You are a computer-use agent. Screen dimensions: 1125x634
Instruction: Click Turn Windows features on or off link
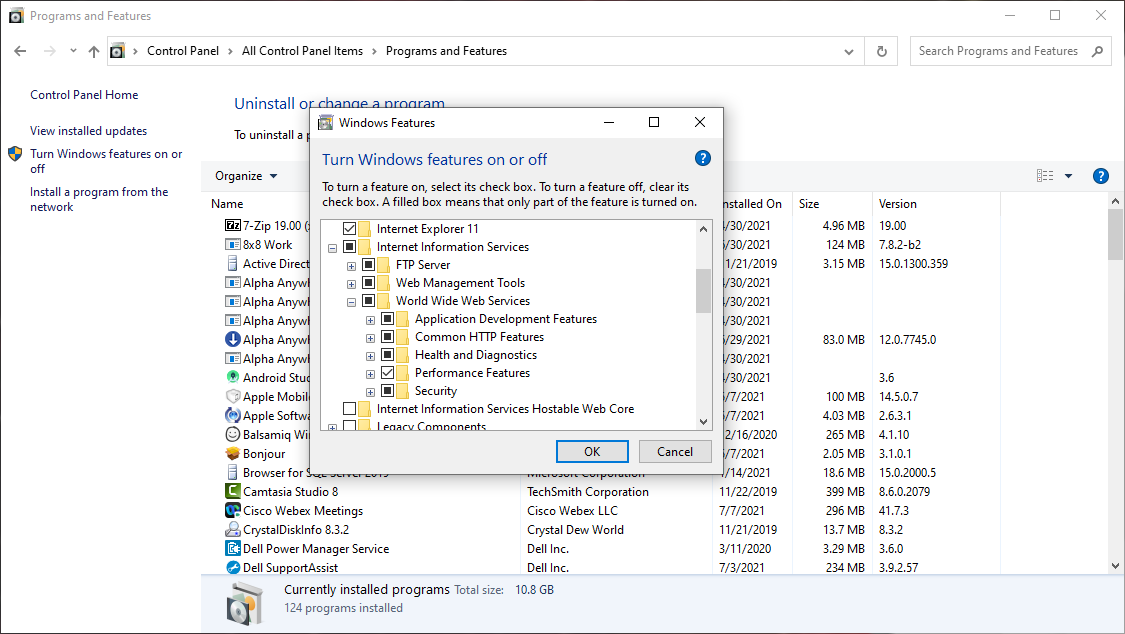tap(106, 161)
